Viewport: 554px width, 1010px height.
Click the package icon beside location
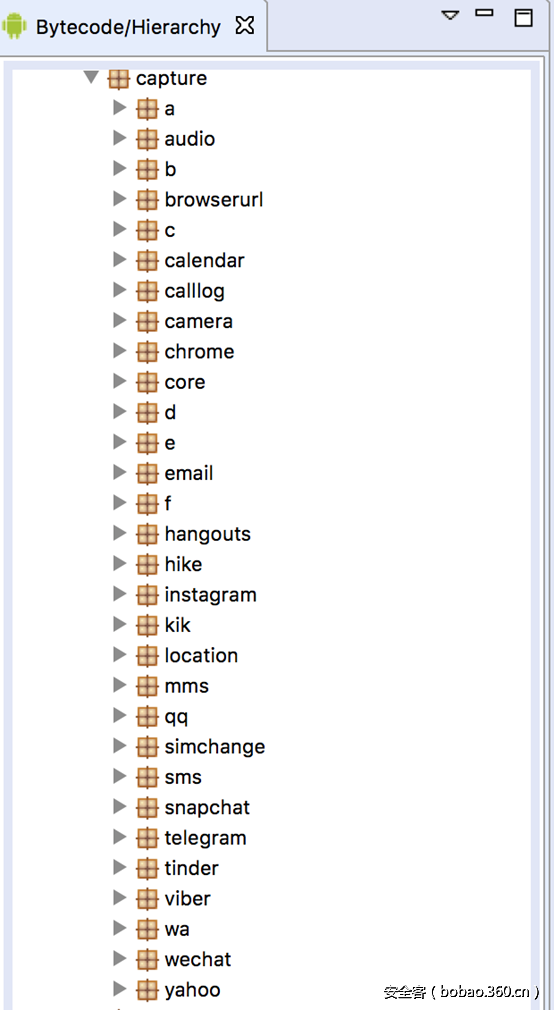pyautogui.click(x=148, y=656)
